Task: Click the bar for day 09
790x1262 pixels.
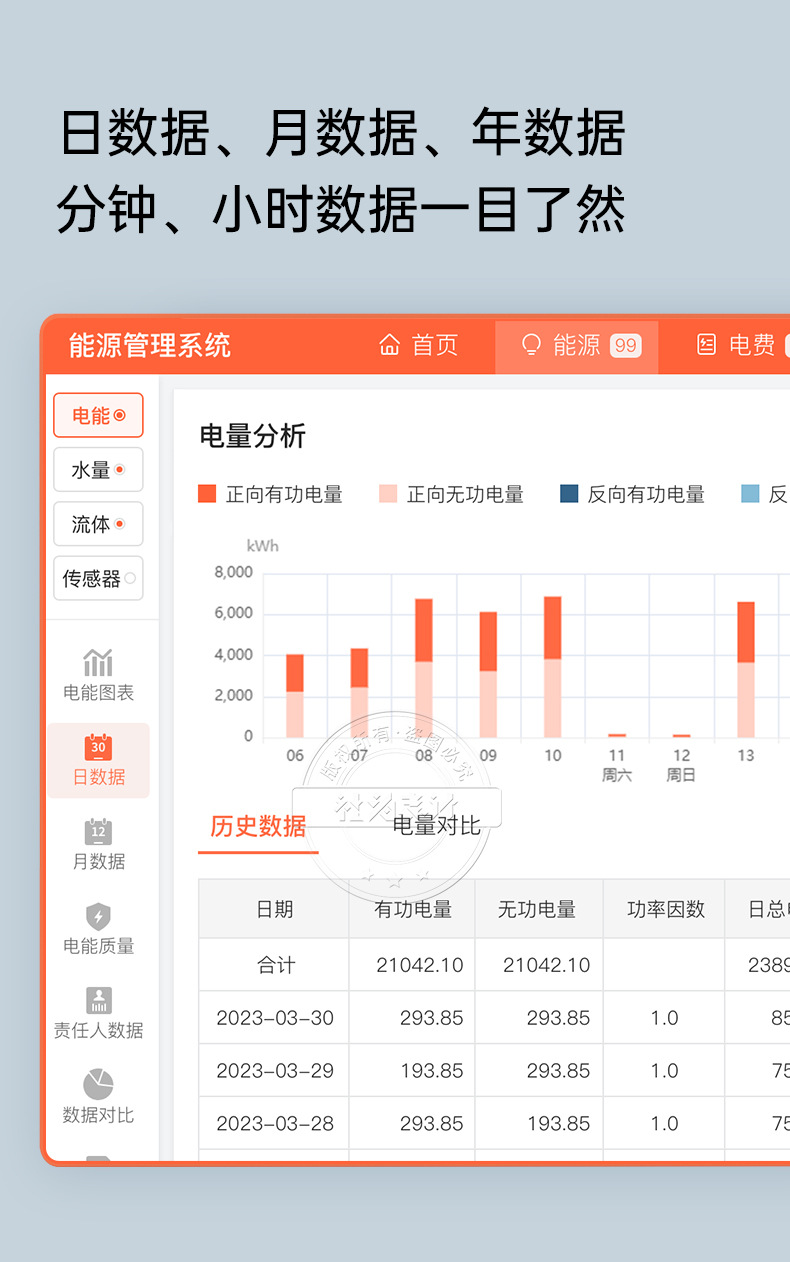Action: click(x=488, y=675)
